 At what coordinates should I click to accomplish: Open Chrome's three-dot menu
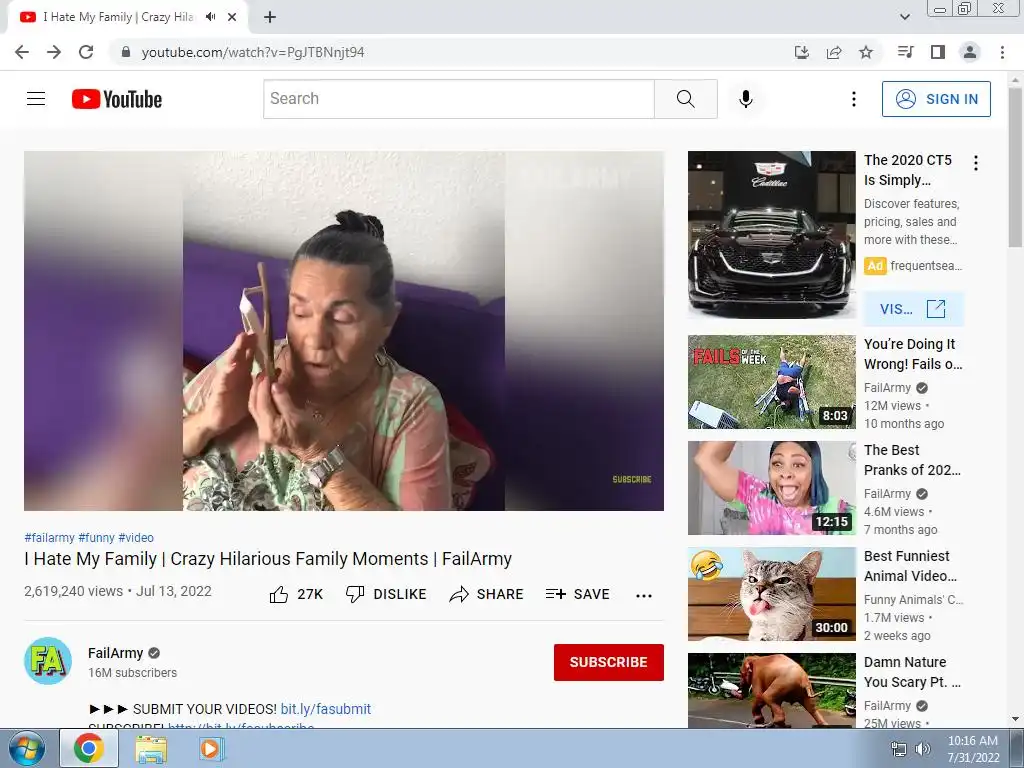[x=1002, y=52]
